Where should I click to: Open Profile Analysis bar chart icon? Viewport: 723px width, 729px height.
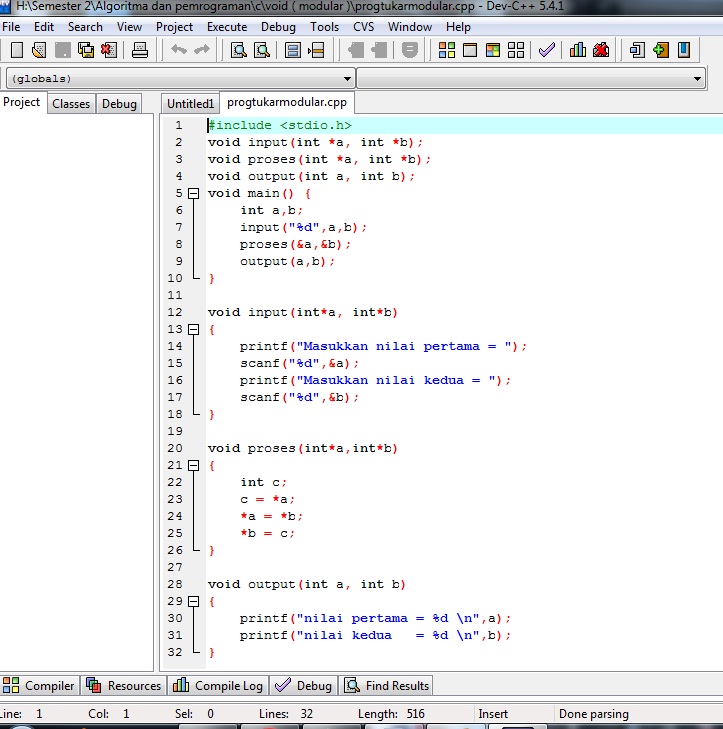(x=578, y=50)
